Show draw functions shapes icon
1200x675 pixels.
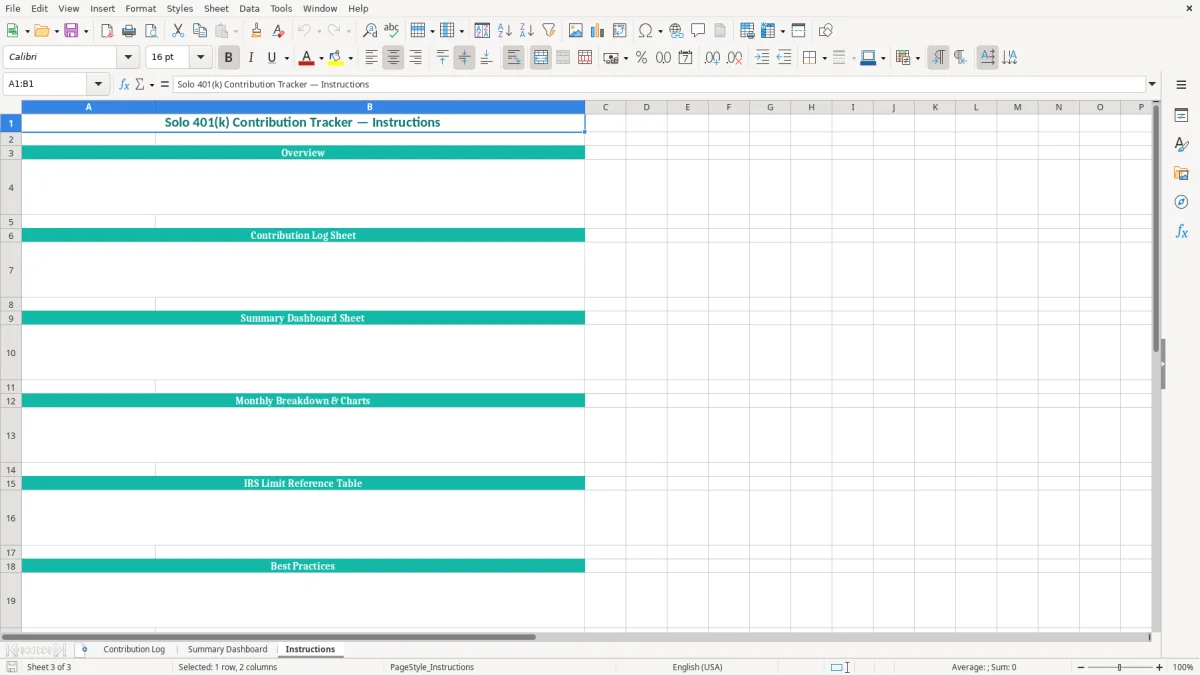tap(825, 31)
